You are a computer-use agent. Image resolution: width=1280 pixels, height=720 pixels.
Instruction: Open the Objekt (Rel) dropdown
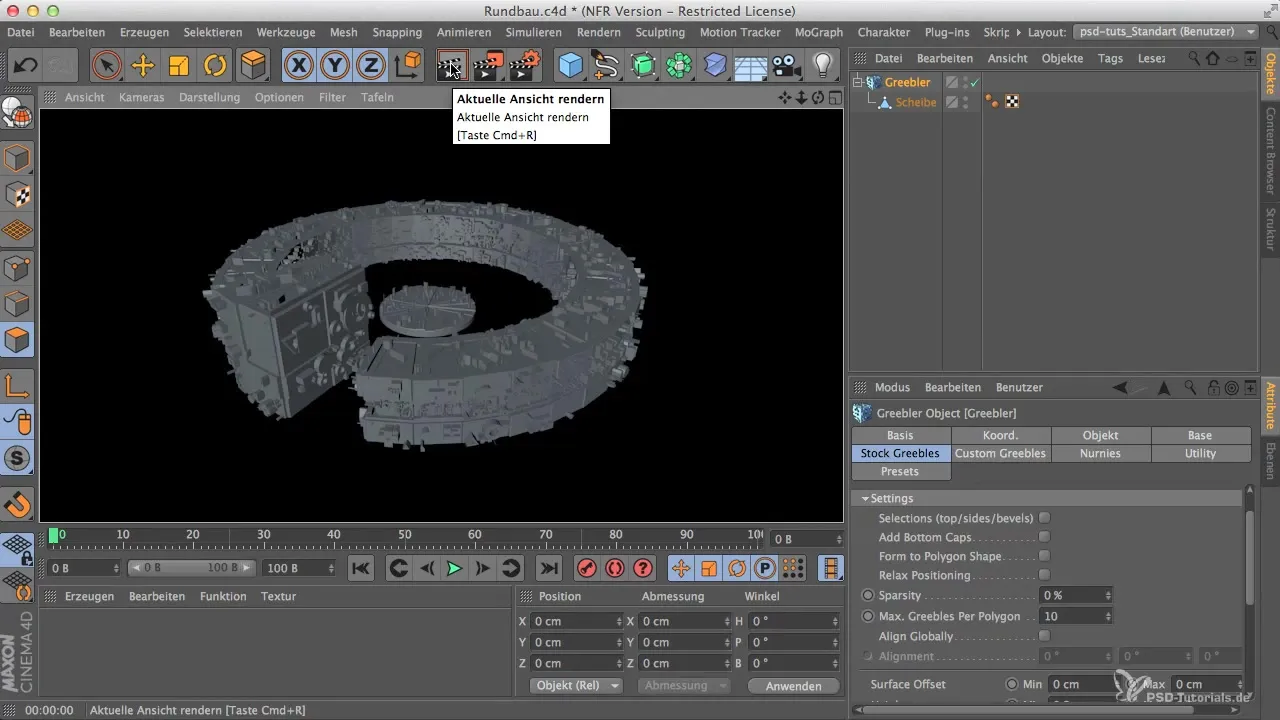(575, 686)
